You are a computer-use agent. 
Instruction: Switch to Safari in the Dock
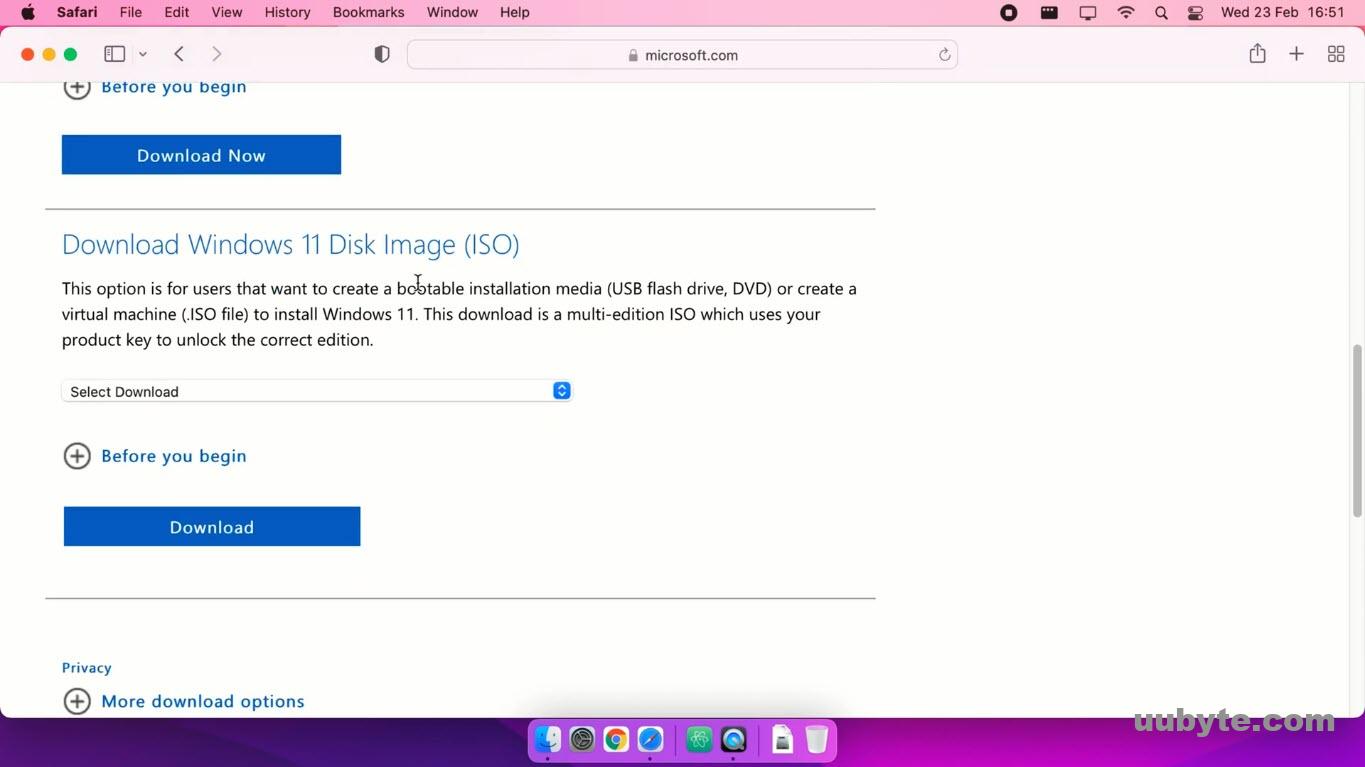pyautogui.click(x=650, y=740)
